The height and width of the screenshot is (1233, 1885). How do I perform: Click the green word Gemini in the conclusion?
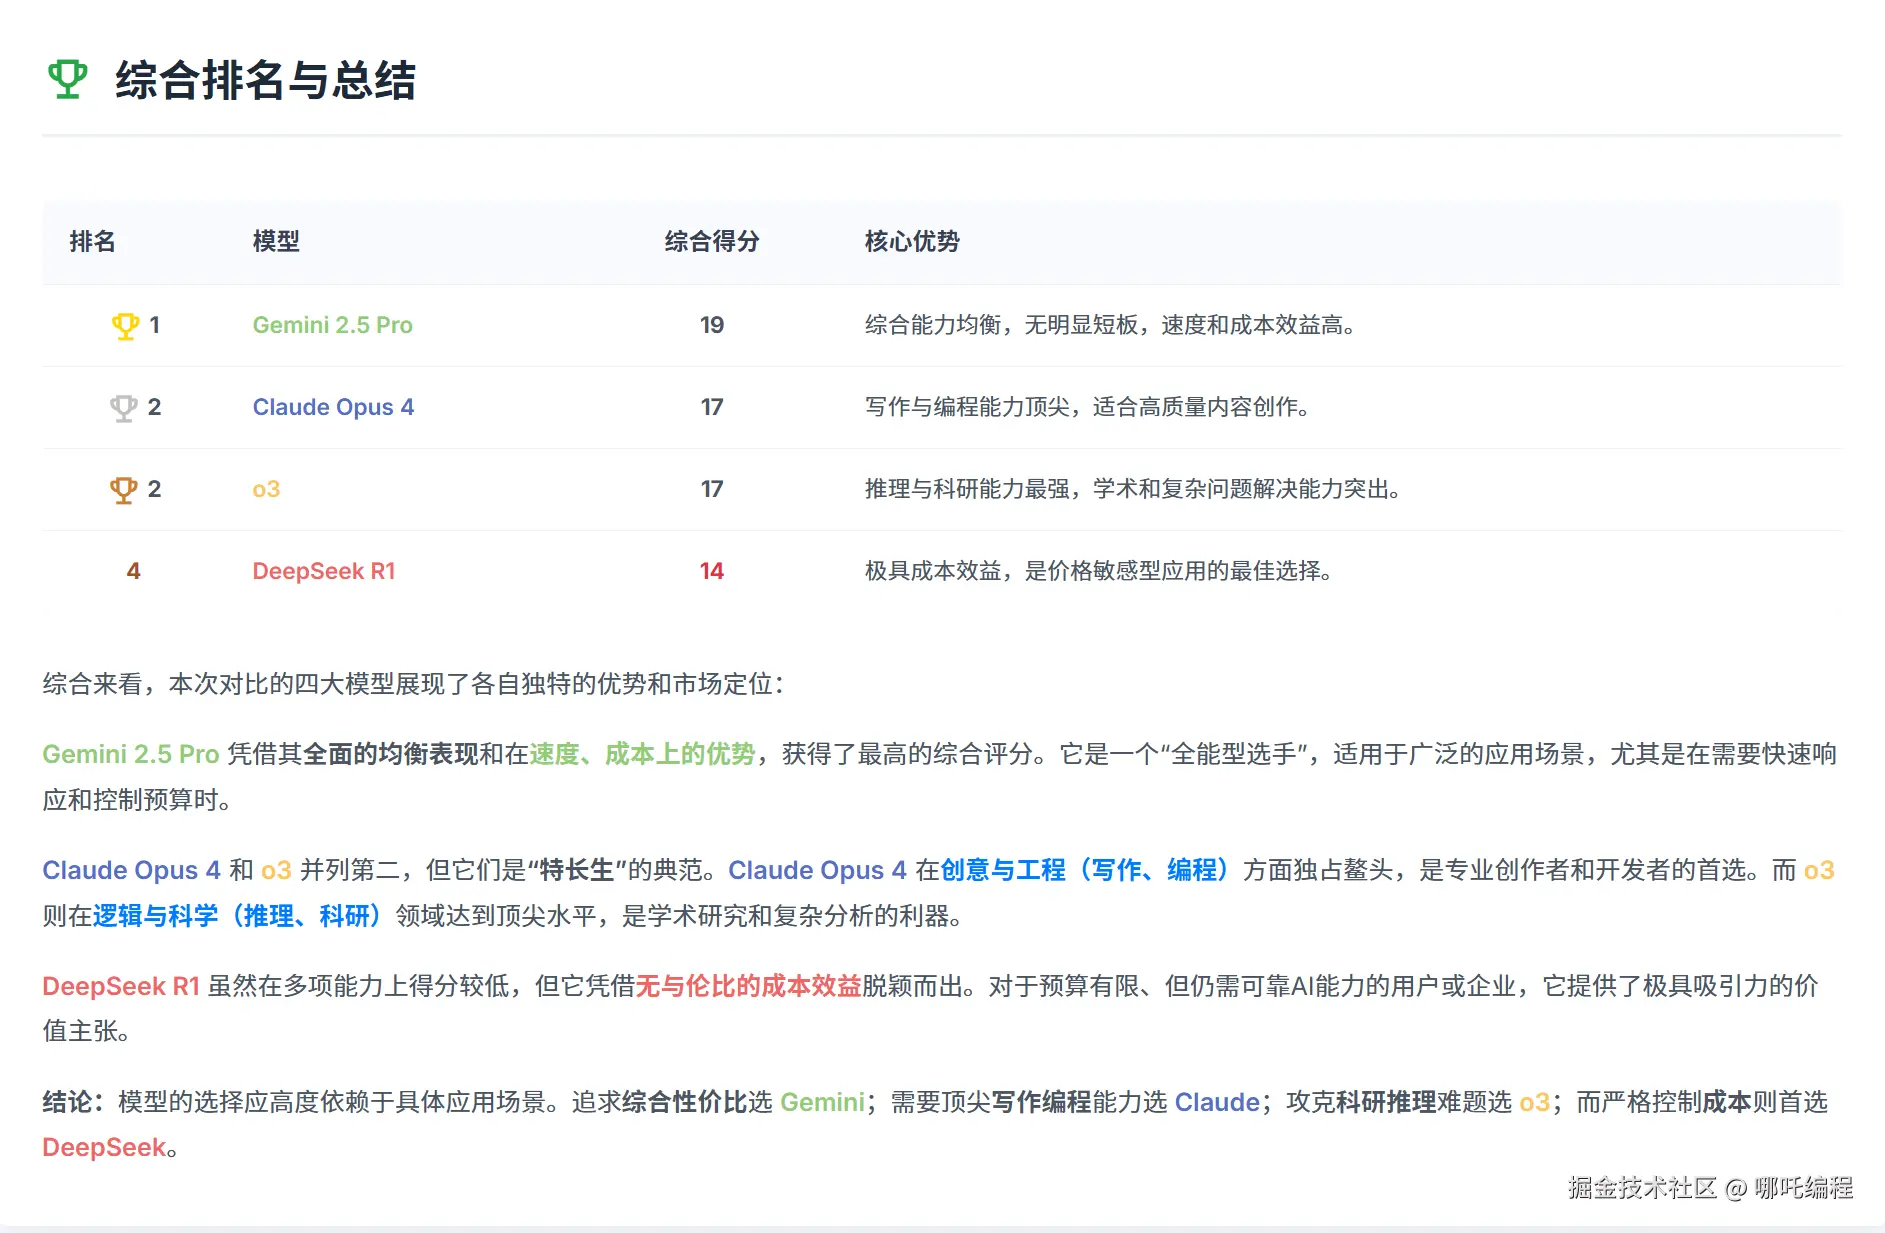pyautogui.click(x=822, y=1102)
